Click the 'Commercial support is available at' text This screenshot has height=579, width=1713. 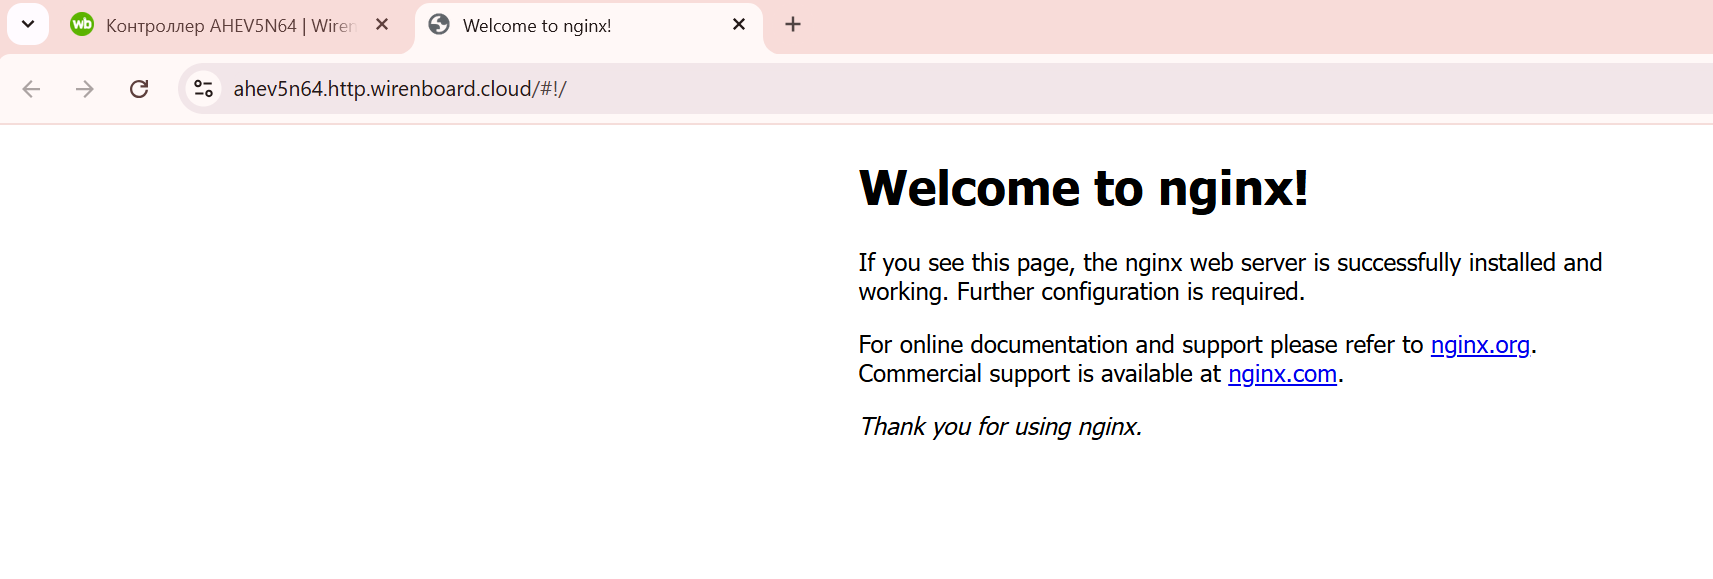click(x=1040, y=374)
